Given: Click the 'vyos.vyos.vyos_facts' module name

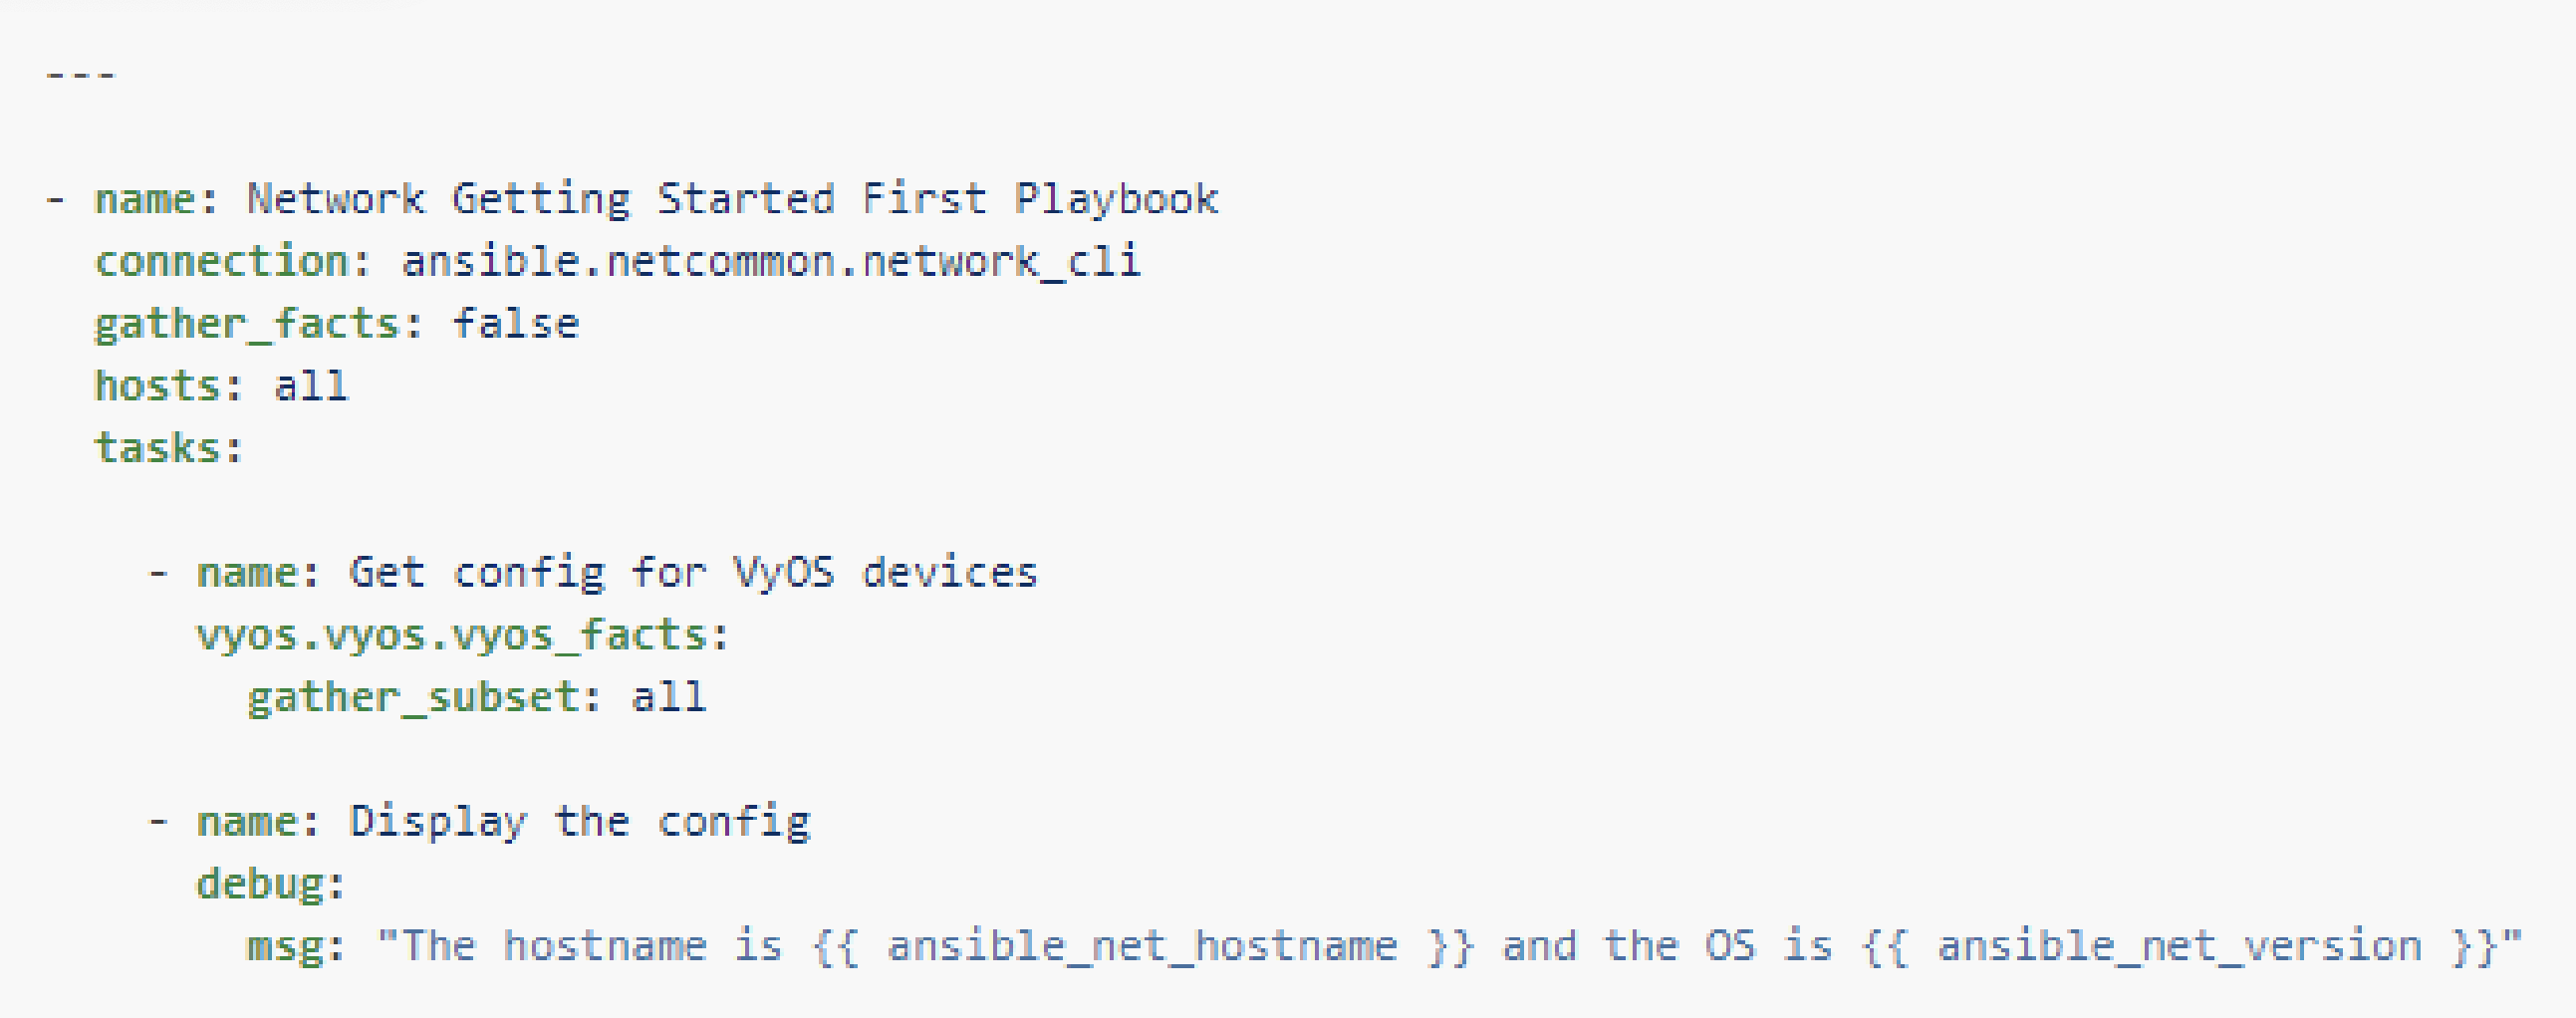Looking at the screenshot, I should (451, 636).
